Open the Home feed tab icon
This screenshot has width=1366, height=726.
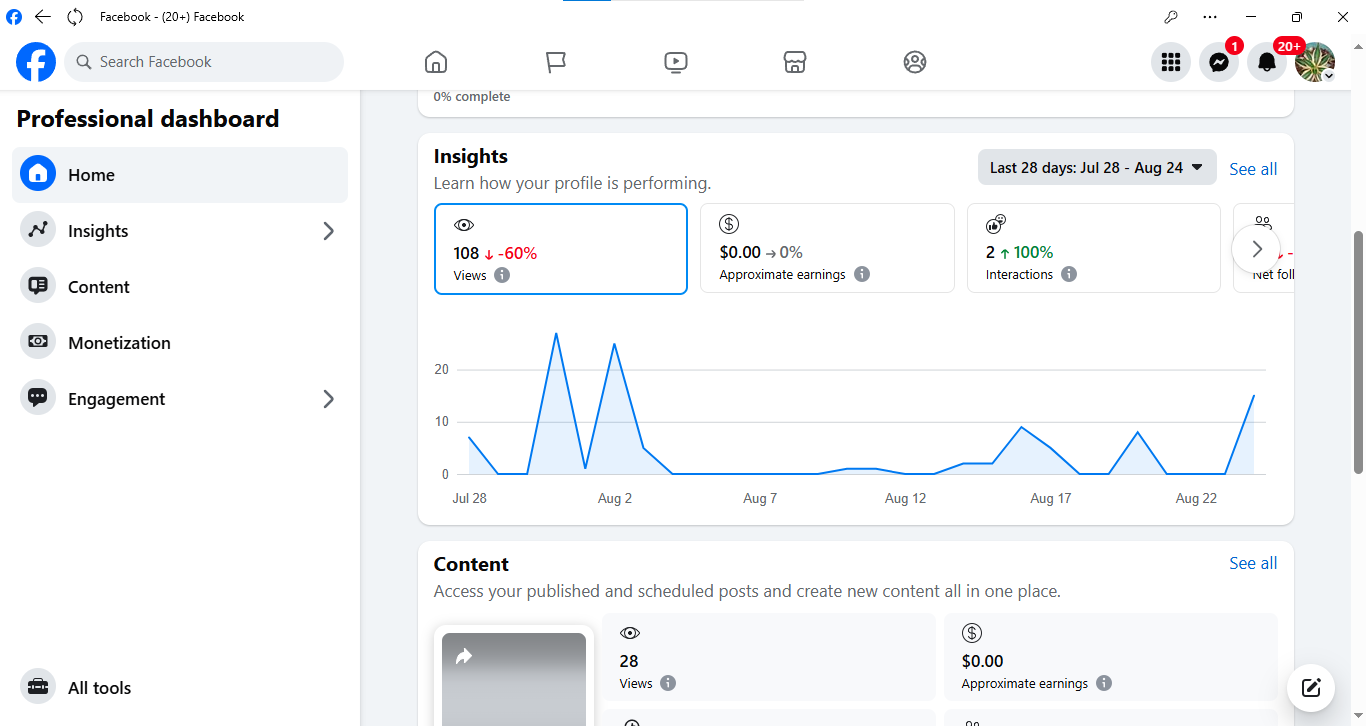click(436, 62)
